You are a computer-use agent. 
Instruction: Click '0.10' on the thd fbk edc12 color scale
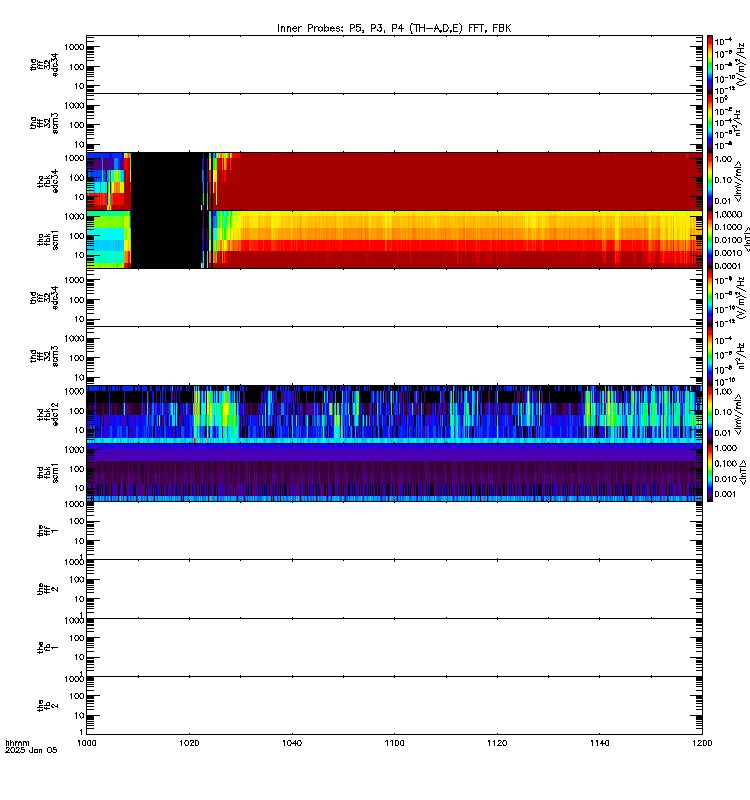[x=723, y=412]
